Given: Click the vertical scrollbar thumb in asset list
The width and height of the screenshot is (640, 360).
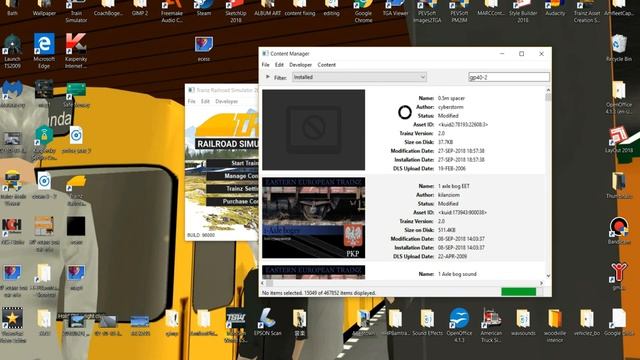Looking at the screenshot, I should [548, 97].
